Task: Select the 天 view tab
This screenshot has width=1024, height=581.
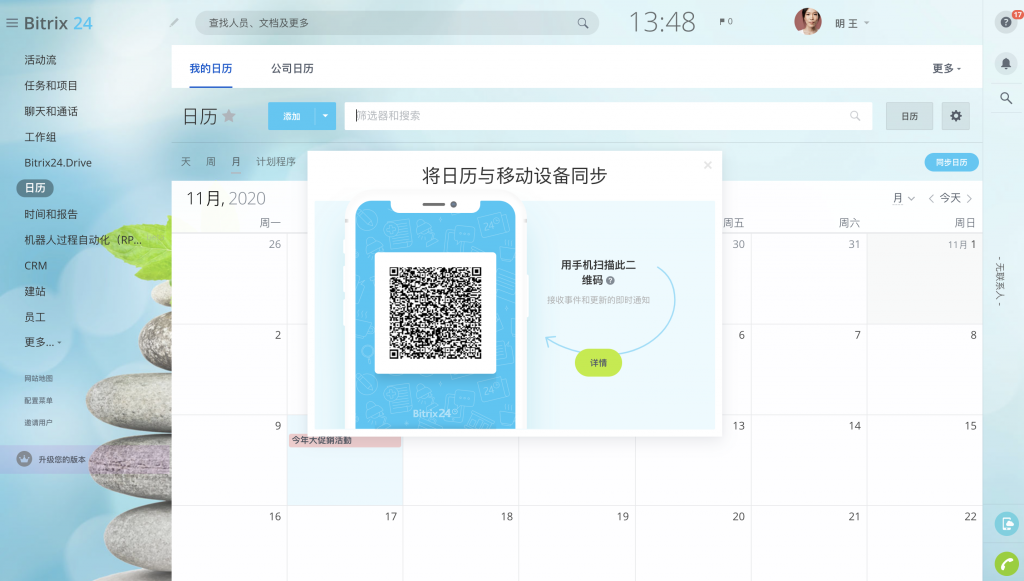Action: tap(185, 161)
